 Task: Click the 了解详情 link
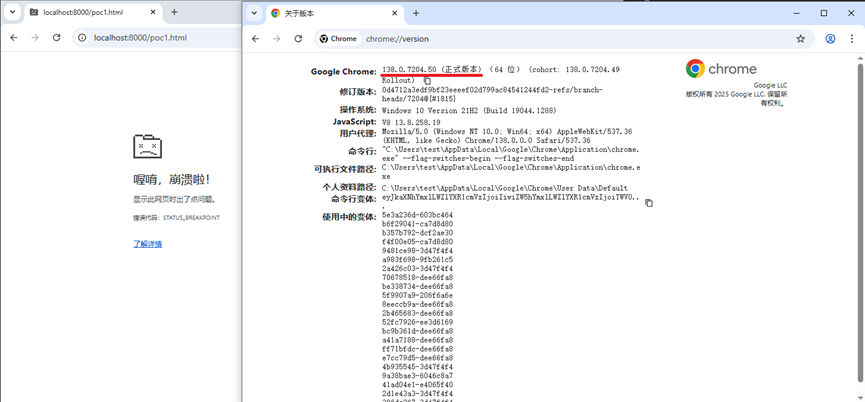coord(147,244)
